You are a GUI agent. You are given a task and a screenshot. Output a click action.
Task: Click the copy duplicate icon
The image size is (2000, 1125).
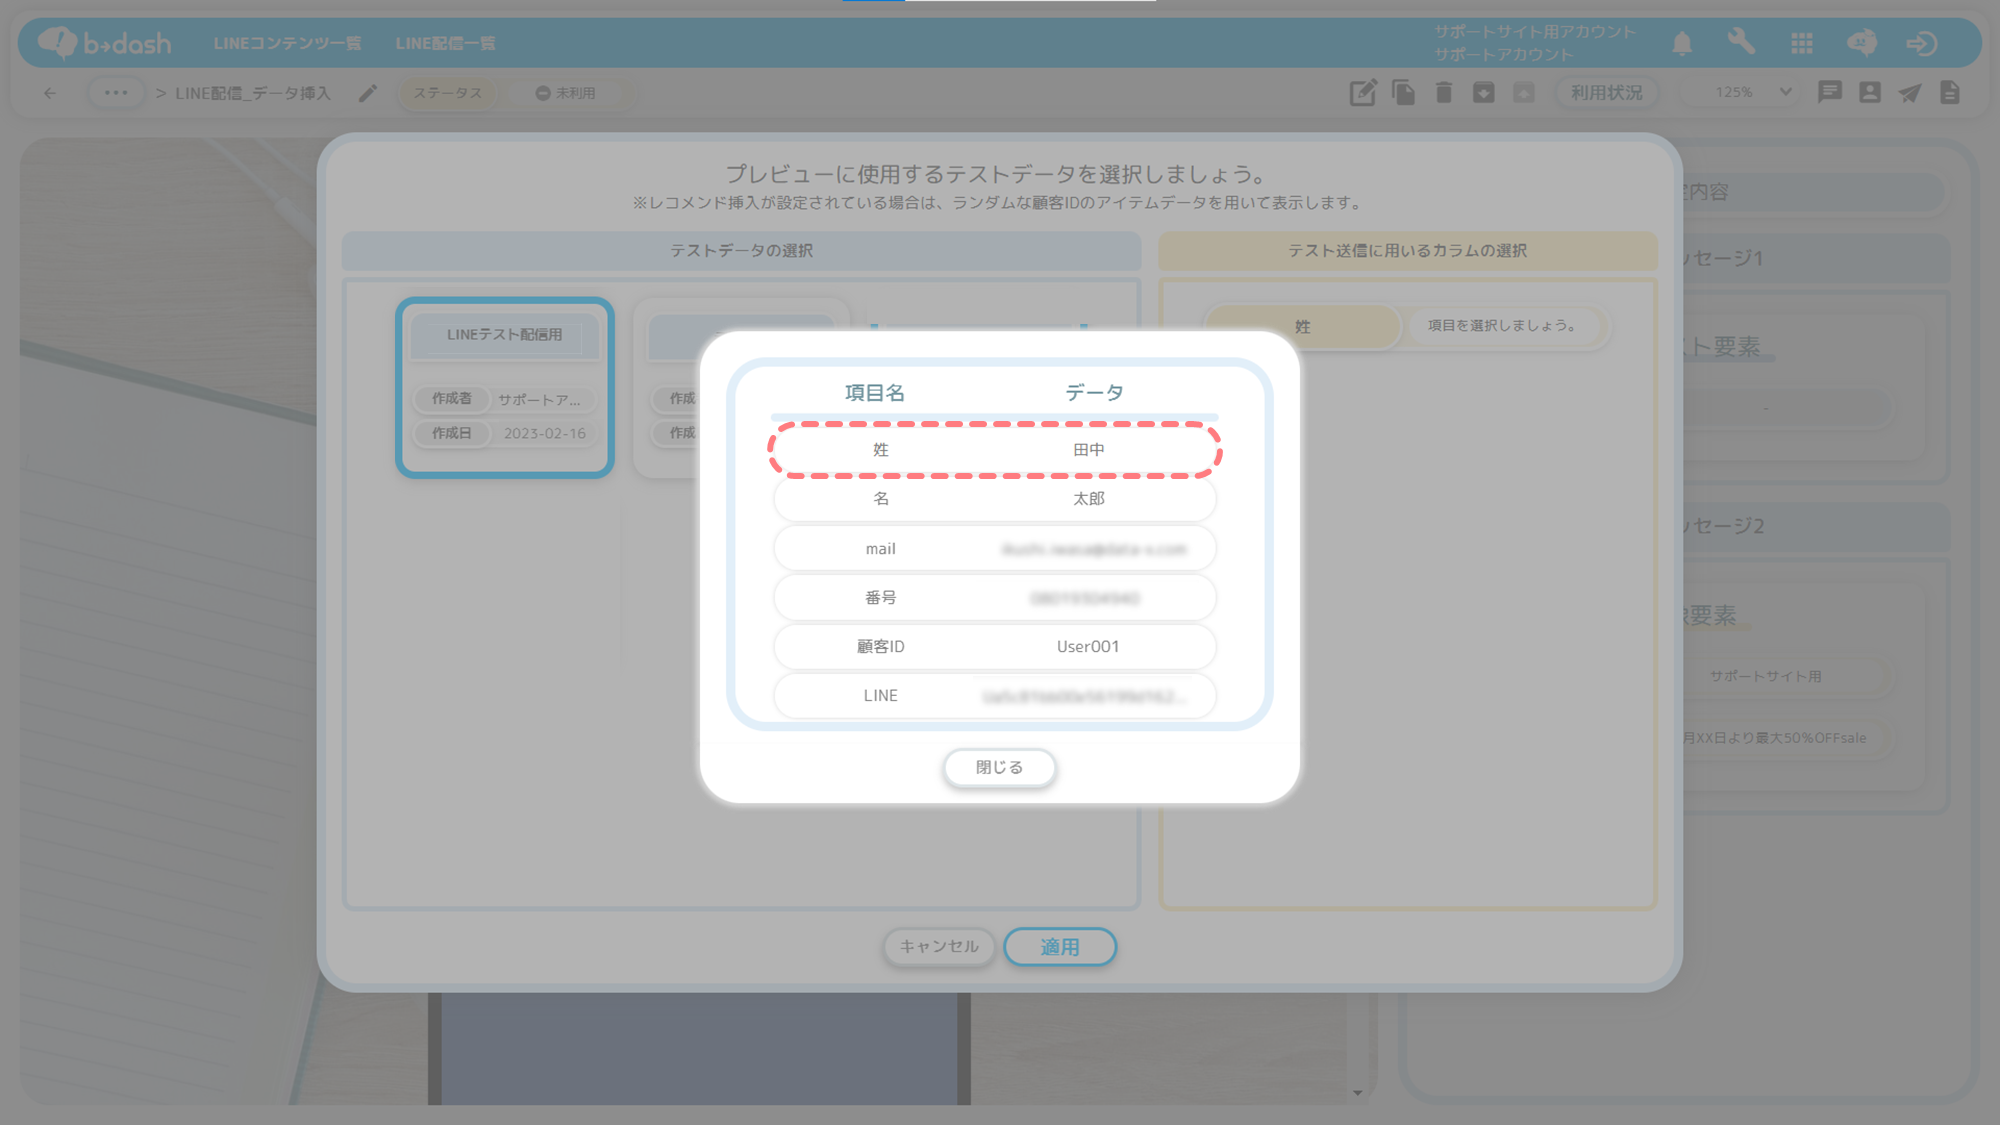(1403, 93)
